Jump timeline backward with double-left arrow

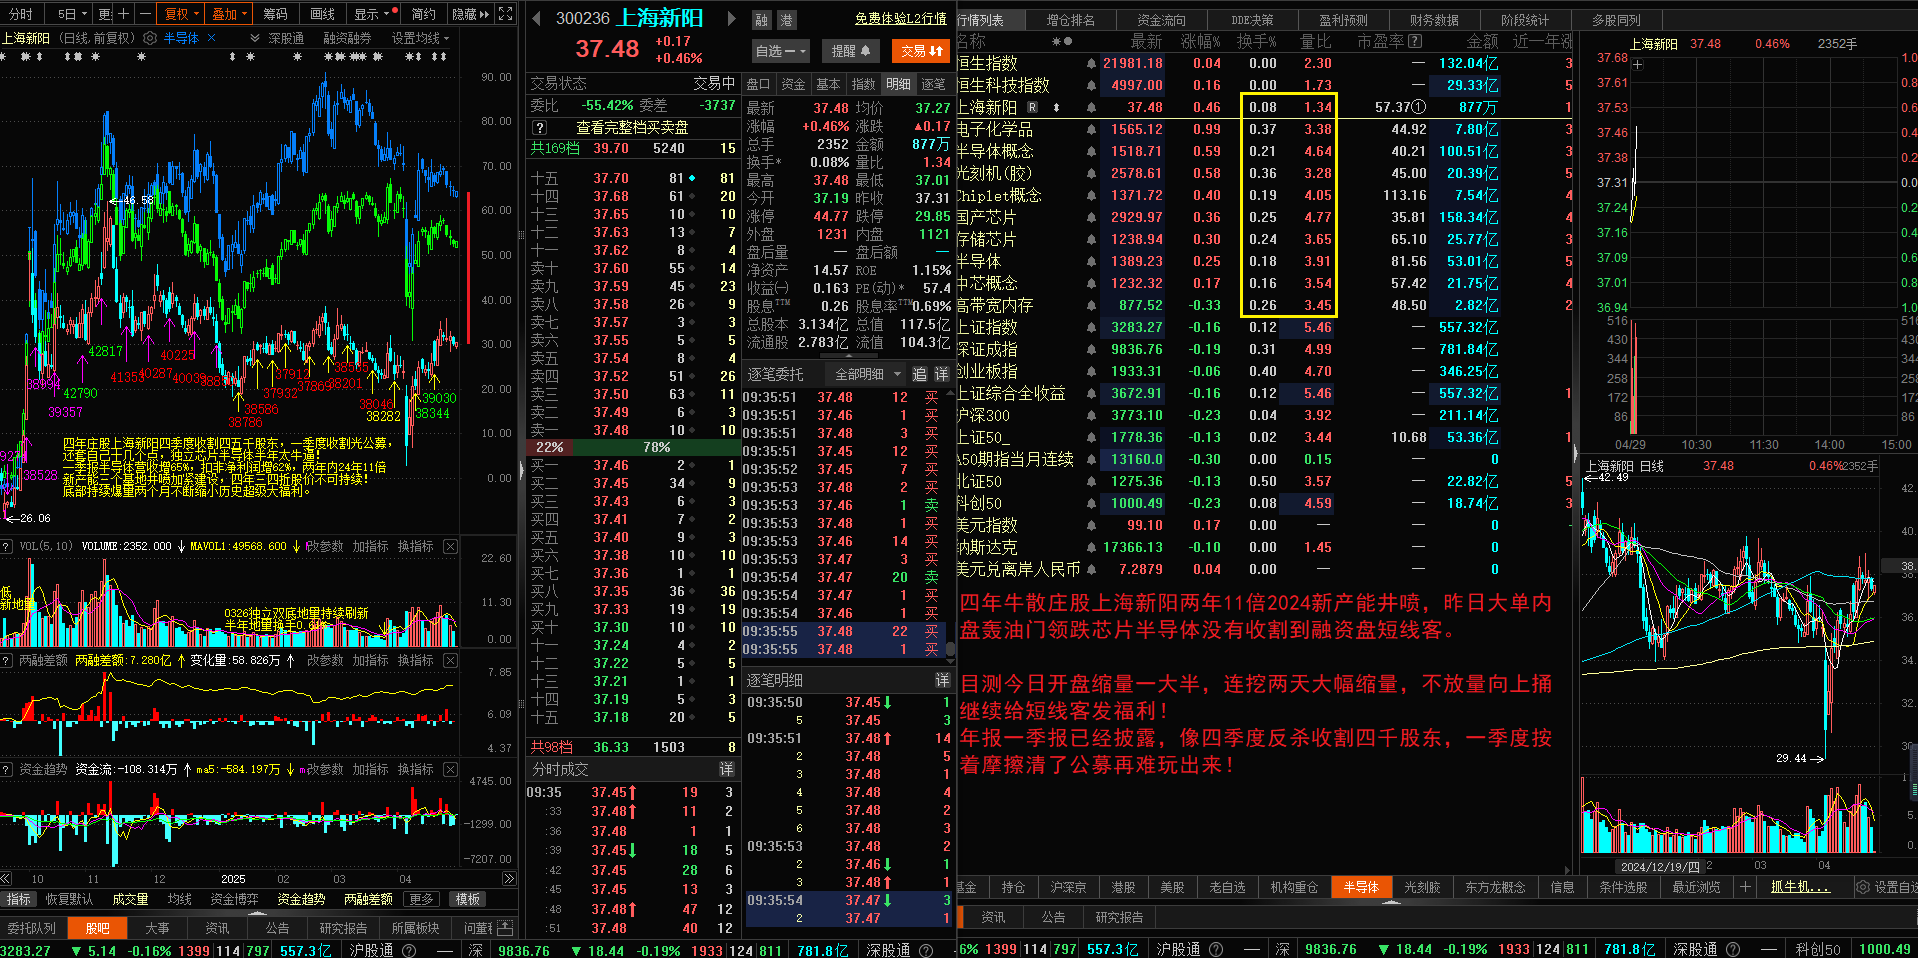[7, 879]
